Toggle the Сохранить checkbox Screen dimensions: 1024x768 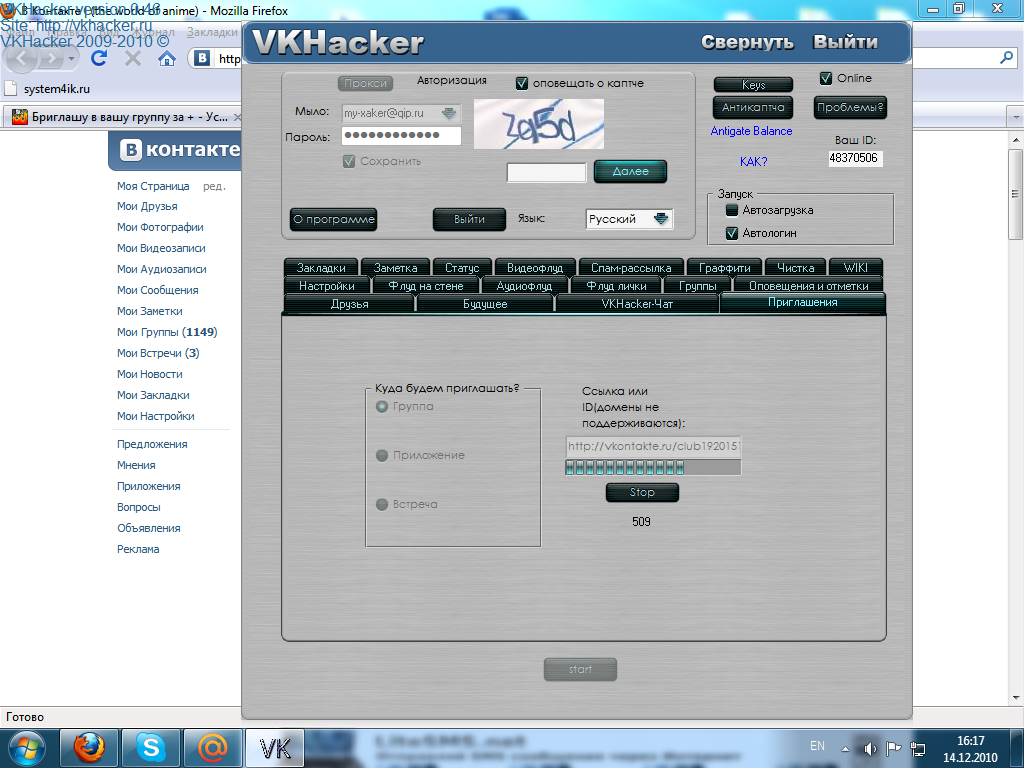point(349,161)
